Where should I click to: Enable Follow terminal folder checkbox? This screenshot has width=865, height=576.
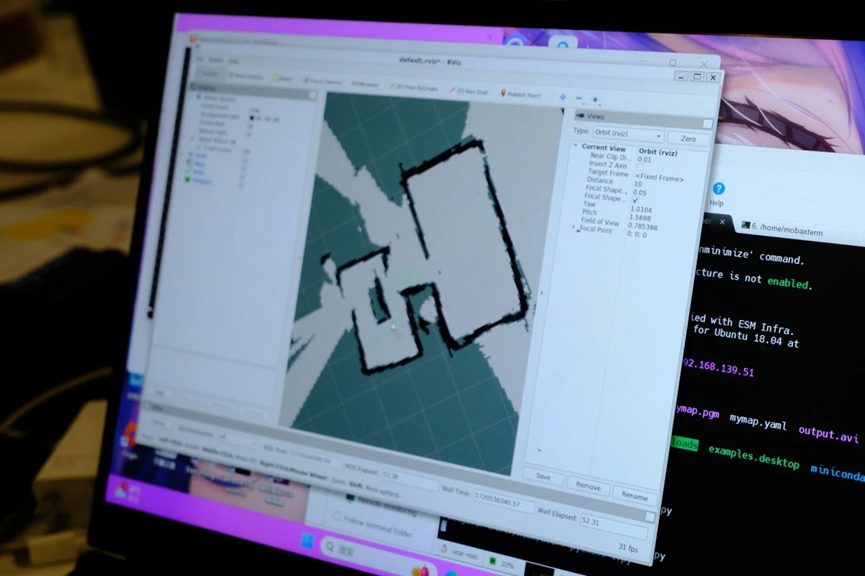click(x=336, y=516)
